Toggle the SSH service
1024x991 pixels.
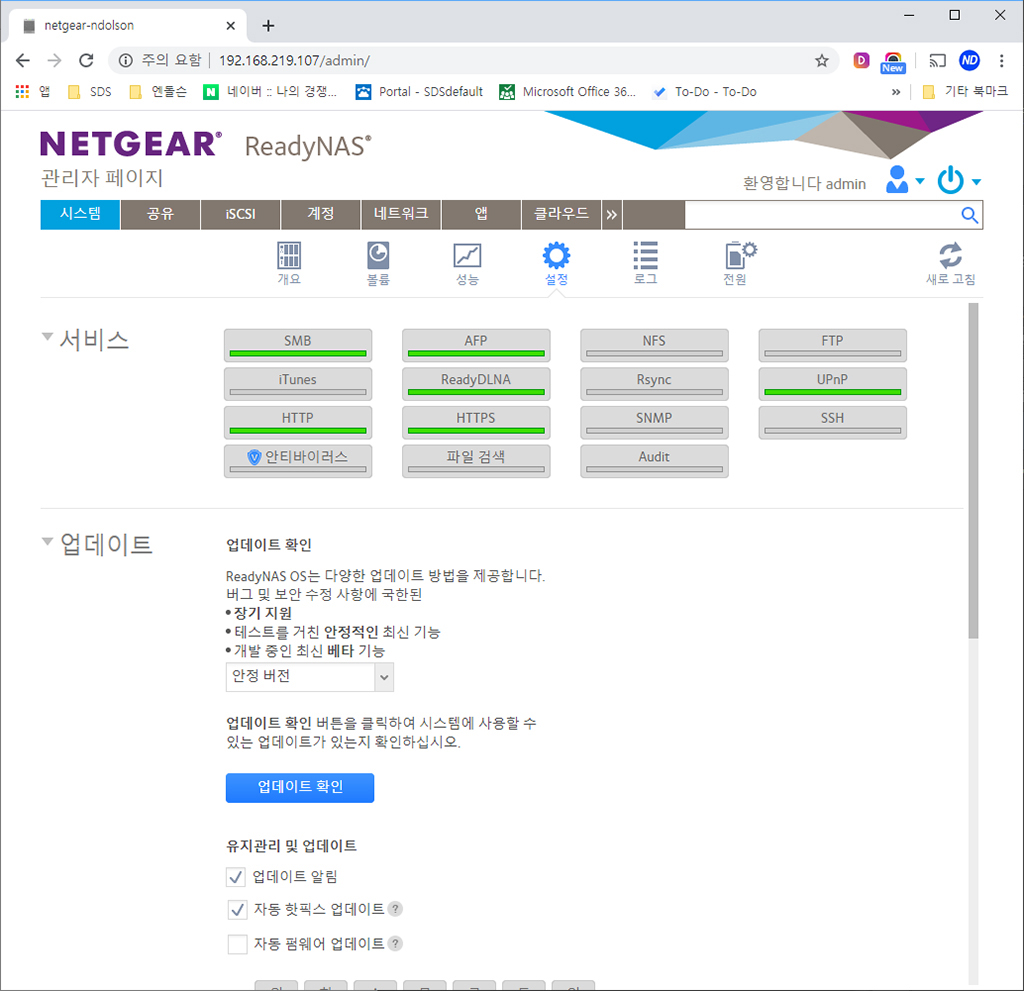click(833, 422)
